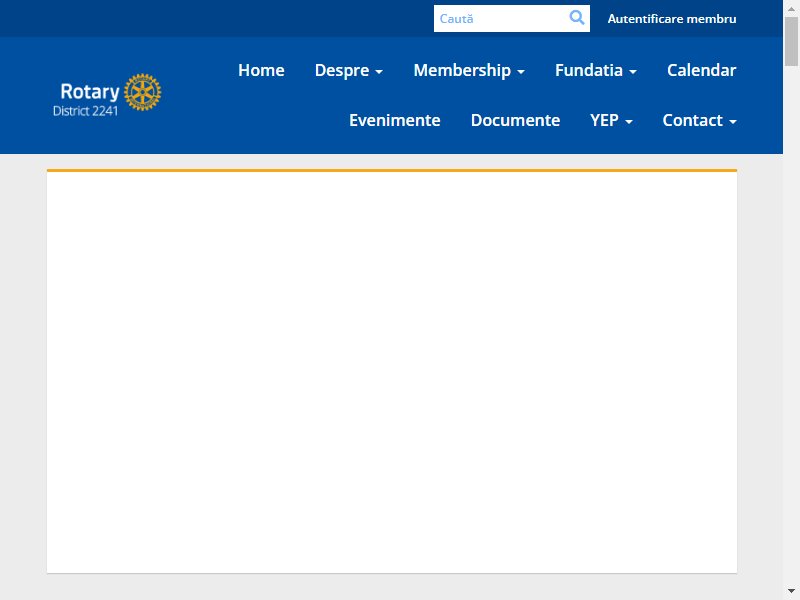Image resolution: width=800 pixels, height=600 pixels.
Task: Open the Documente menu item
Action: 515,120
